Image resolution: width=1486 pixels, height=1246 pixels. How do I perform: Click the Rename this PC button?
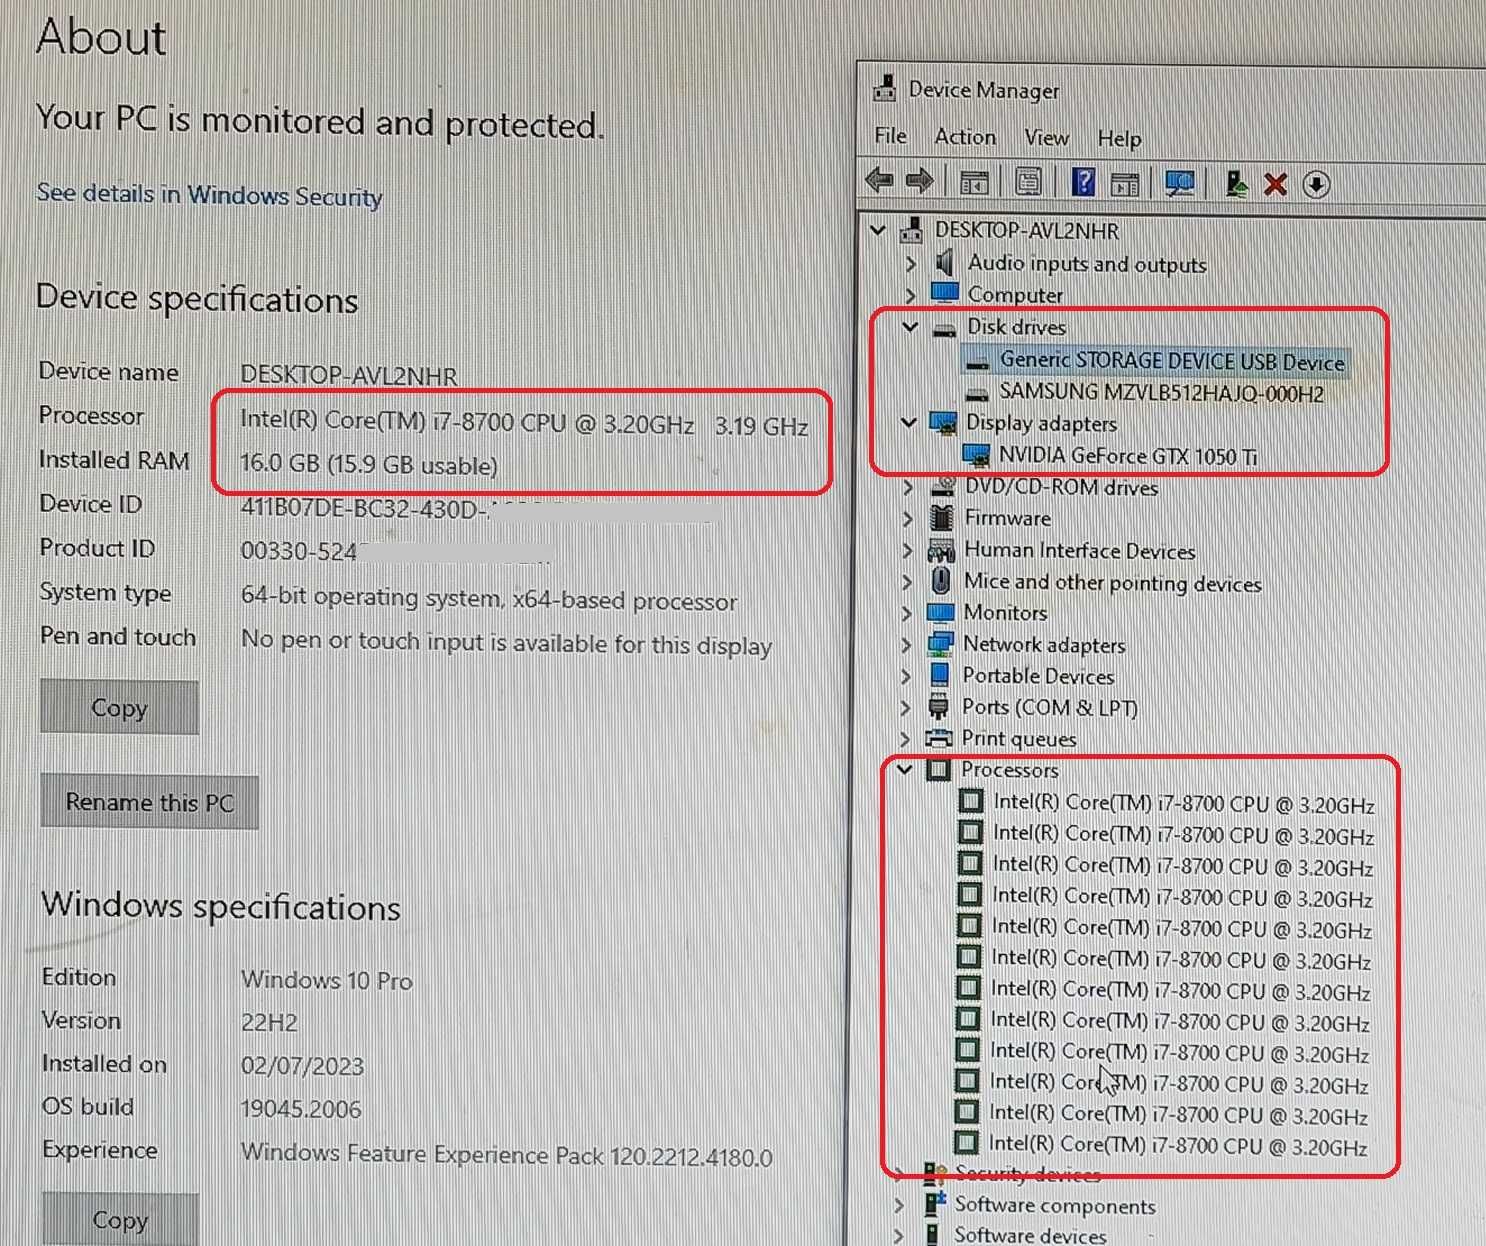coord(149,802)
